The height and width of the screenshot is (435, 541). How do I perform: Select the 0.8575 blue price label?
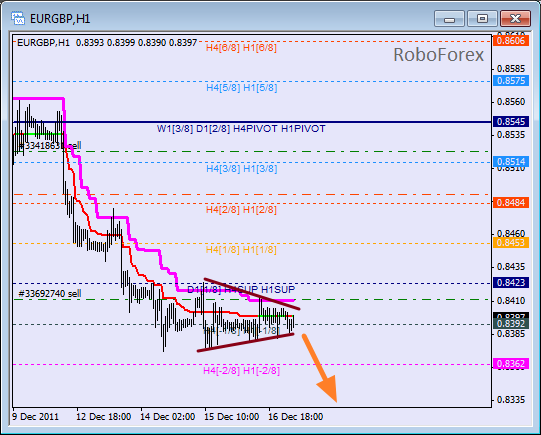click(511, 81)
